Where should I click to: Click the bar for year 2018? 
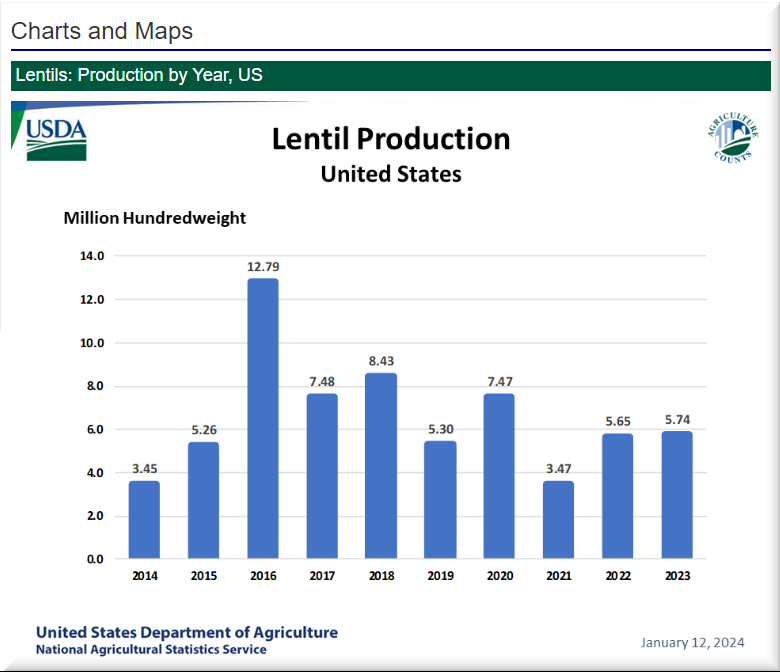click(381, 466)
